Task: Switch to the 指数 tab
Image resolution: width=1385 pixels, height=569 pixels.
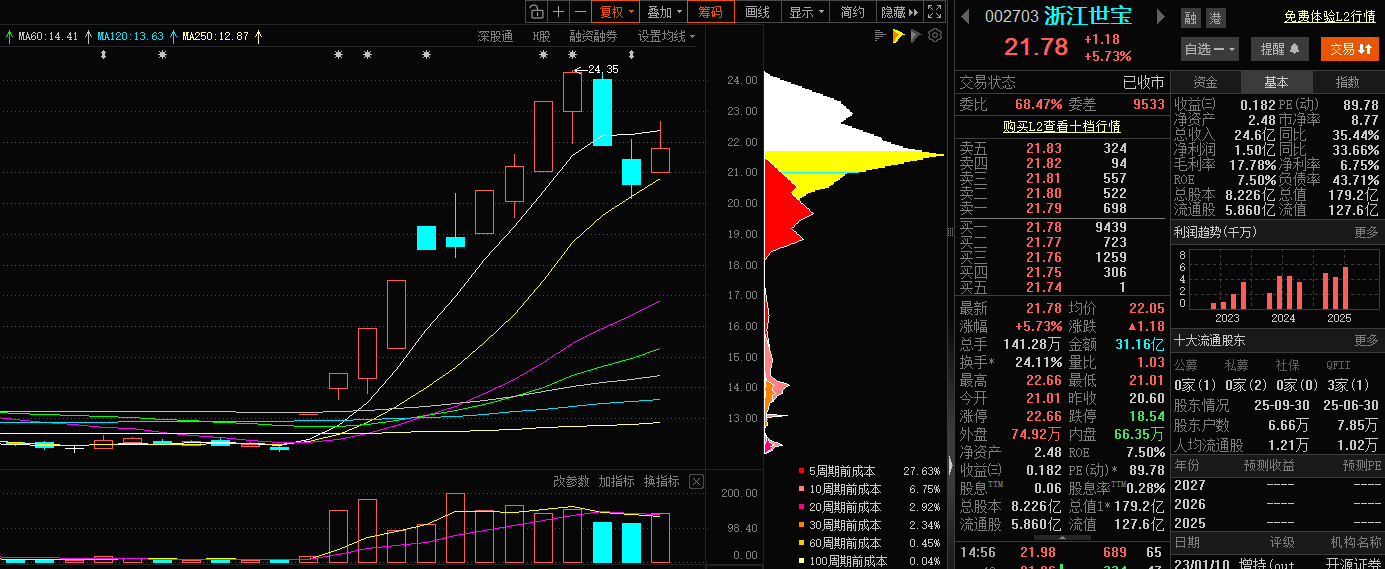Action: tap(1347, 83)
